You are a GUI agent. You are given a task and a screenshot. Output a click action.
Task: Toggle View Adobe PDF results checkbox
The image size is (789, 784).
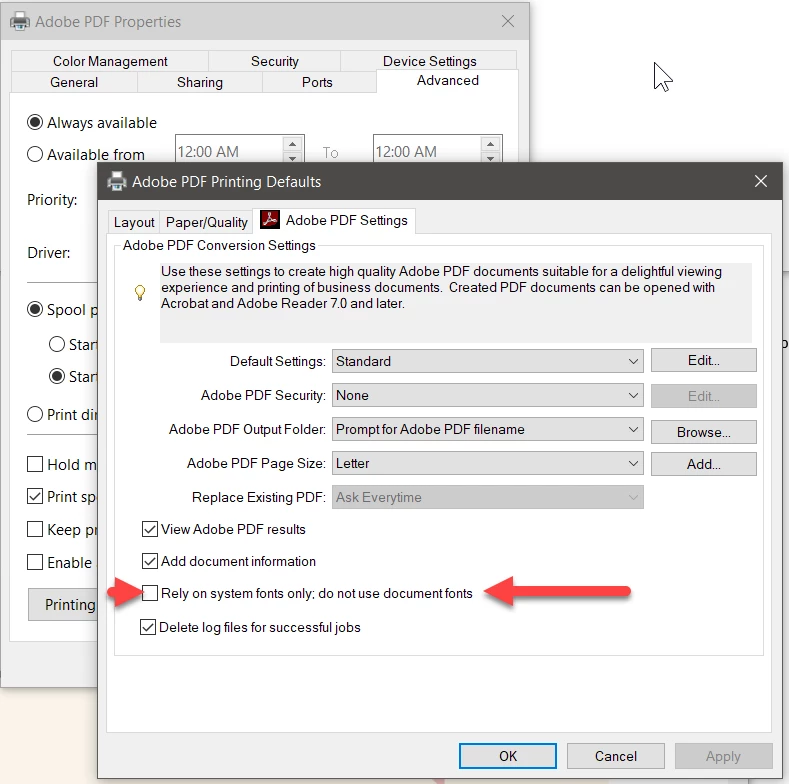(149, 529)
